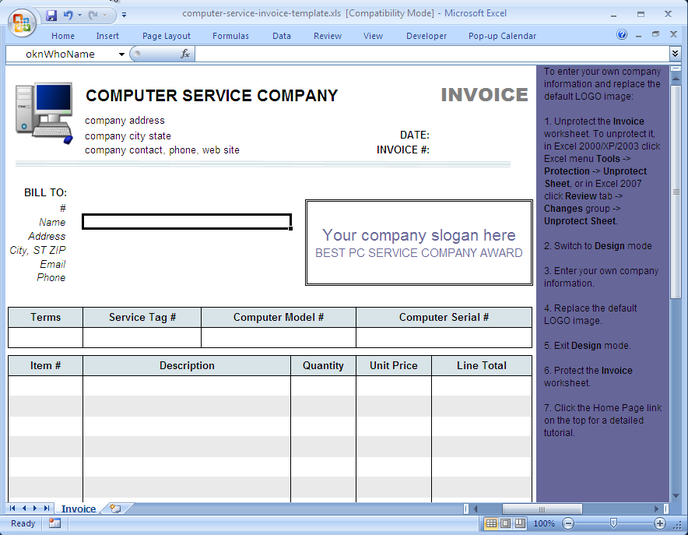The height and width of the screenshot is (535, 688).
Task: Click 'company contact, phone, web site'
Action: click(x=162, y=150)
